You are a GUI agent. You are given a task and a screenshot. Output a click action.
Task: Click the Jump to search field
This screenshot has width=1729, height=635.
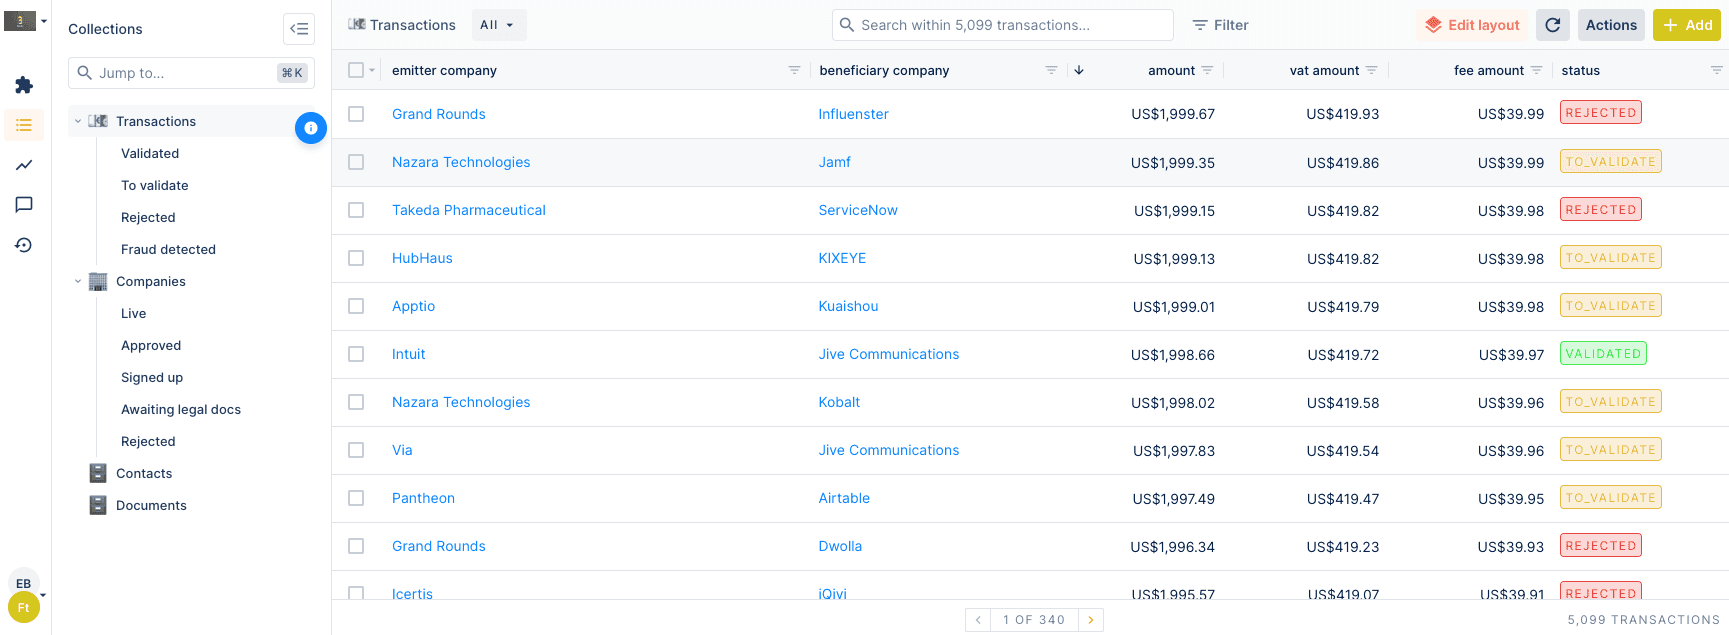click(x=191, y=73)
